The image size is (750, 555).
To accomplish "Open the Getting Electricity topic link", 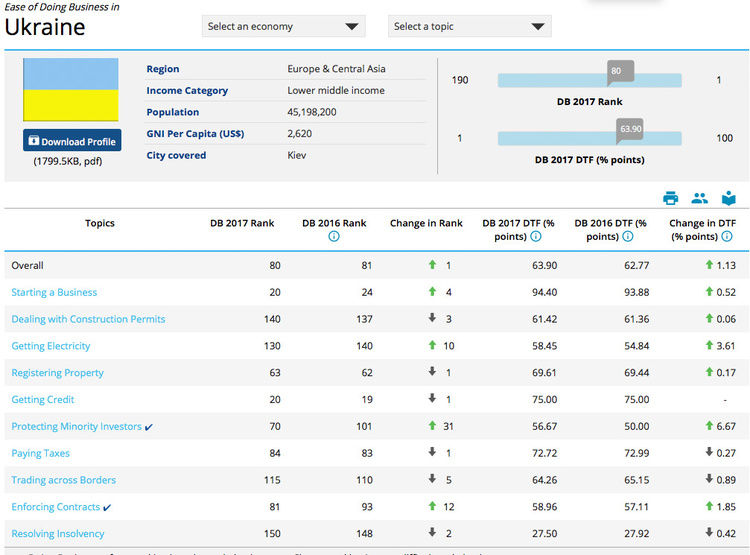I will 51,346.
